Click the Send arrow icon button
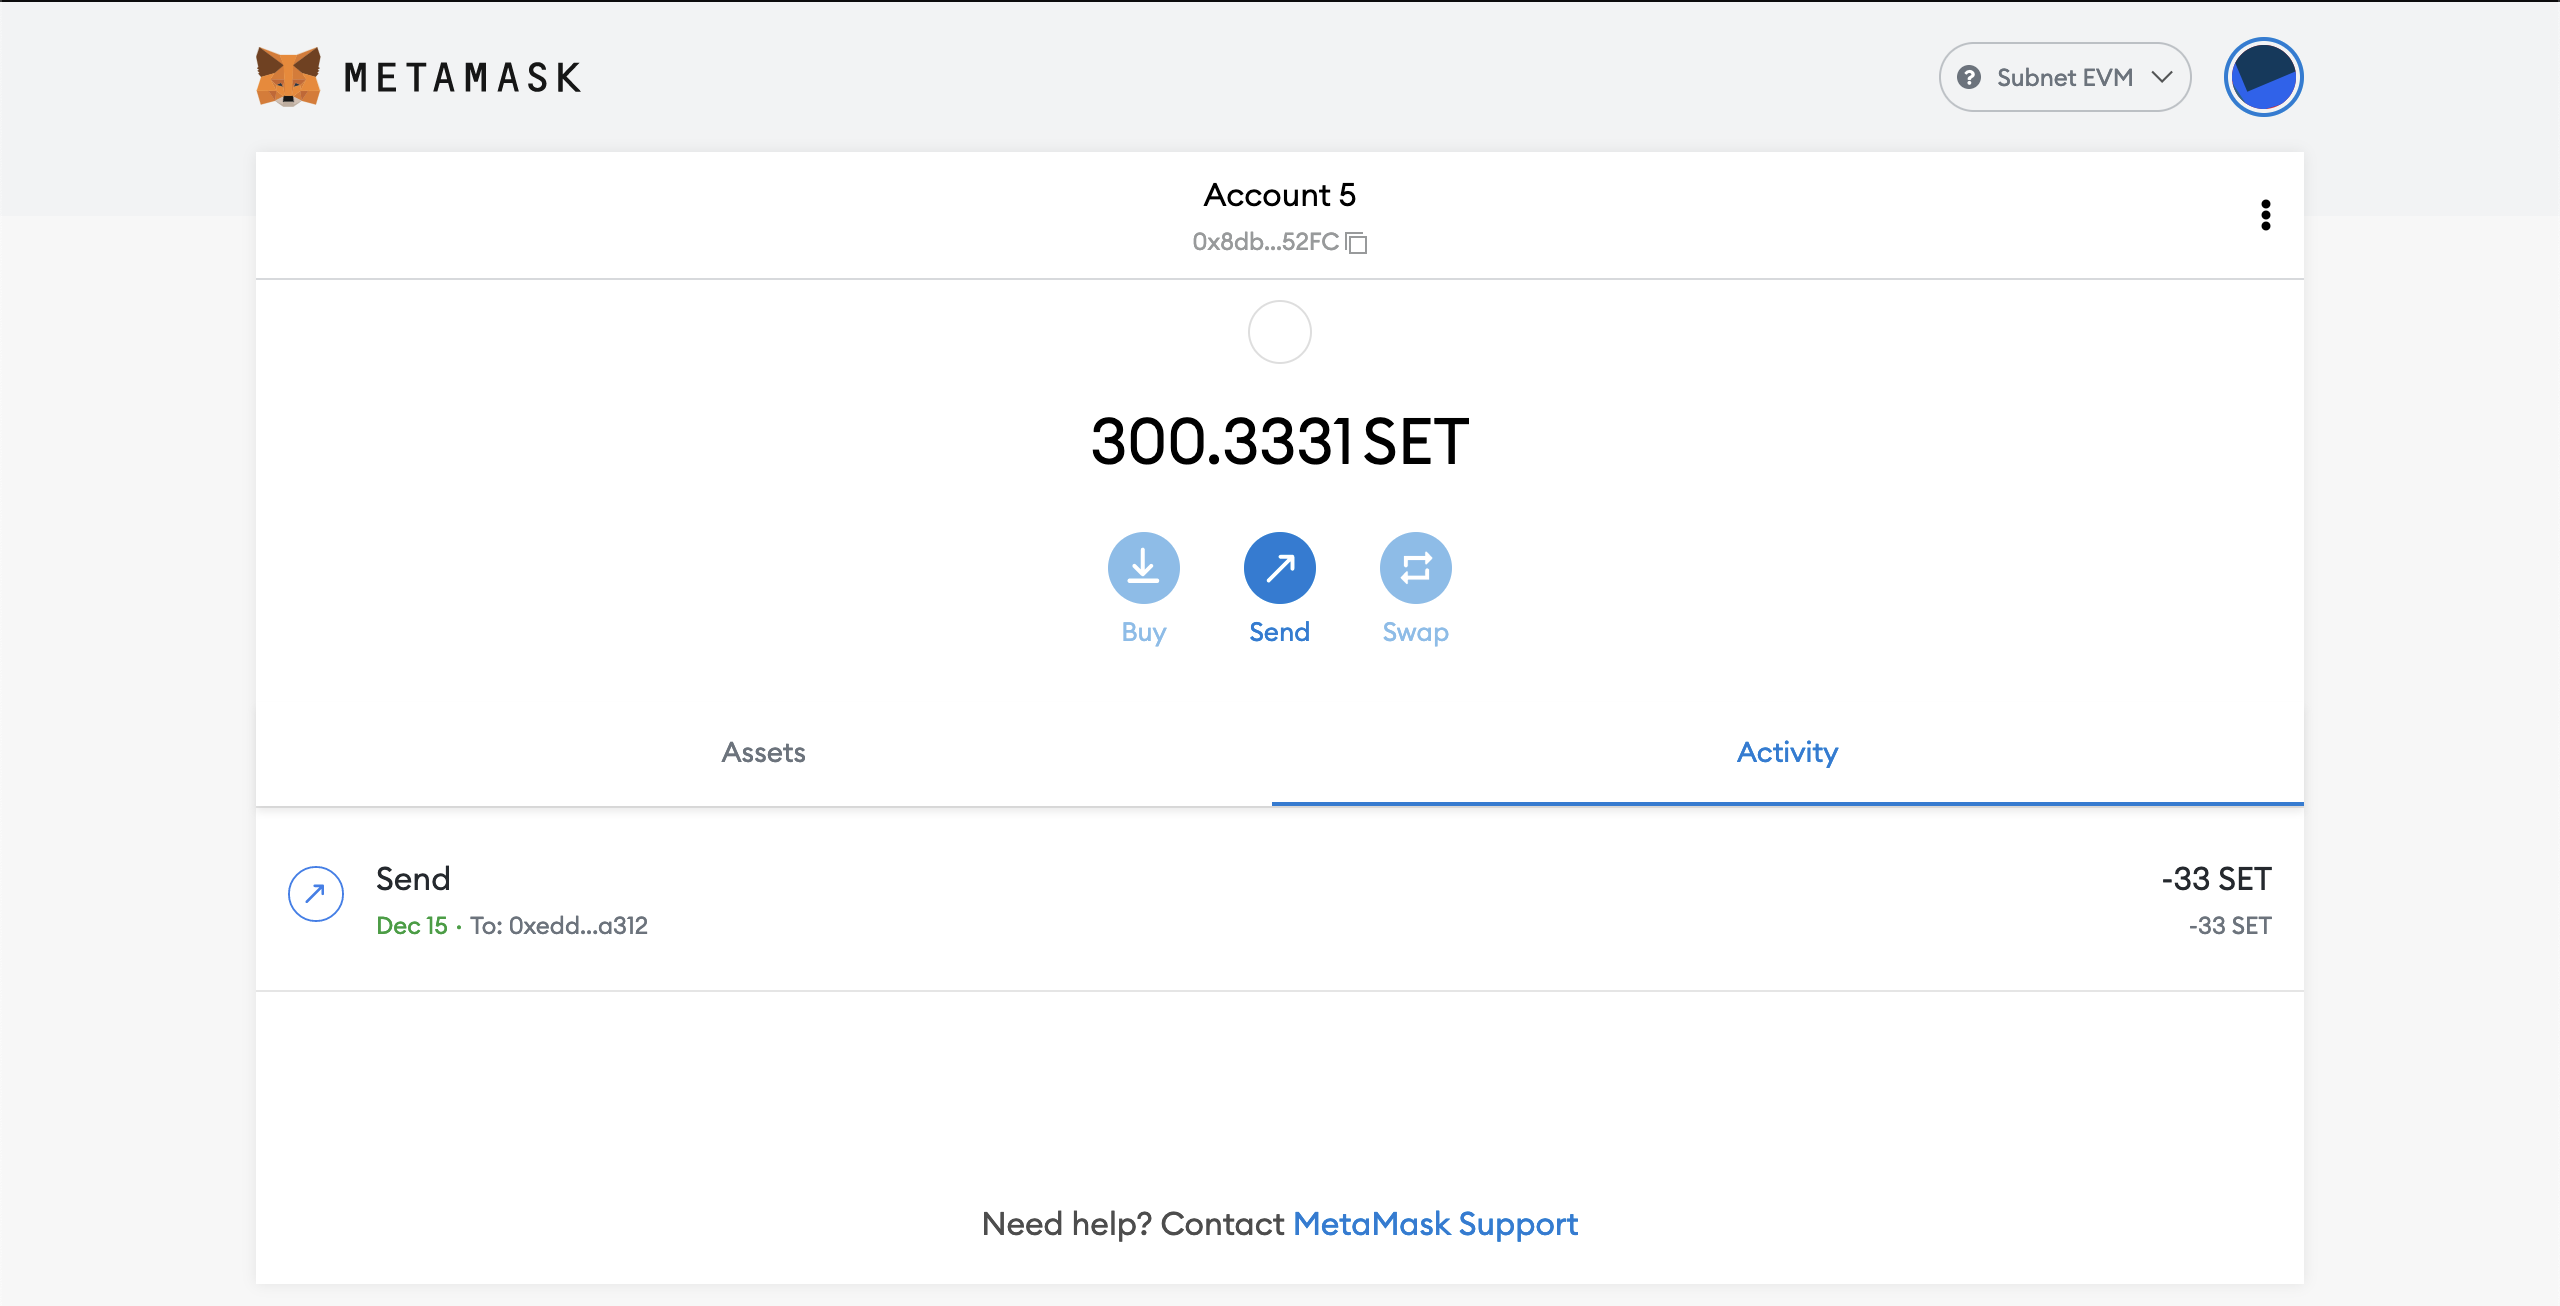2560x1306 pixels. tap(1280, 568)
